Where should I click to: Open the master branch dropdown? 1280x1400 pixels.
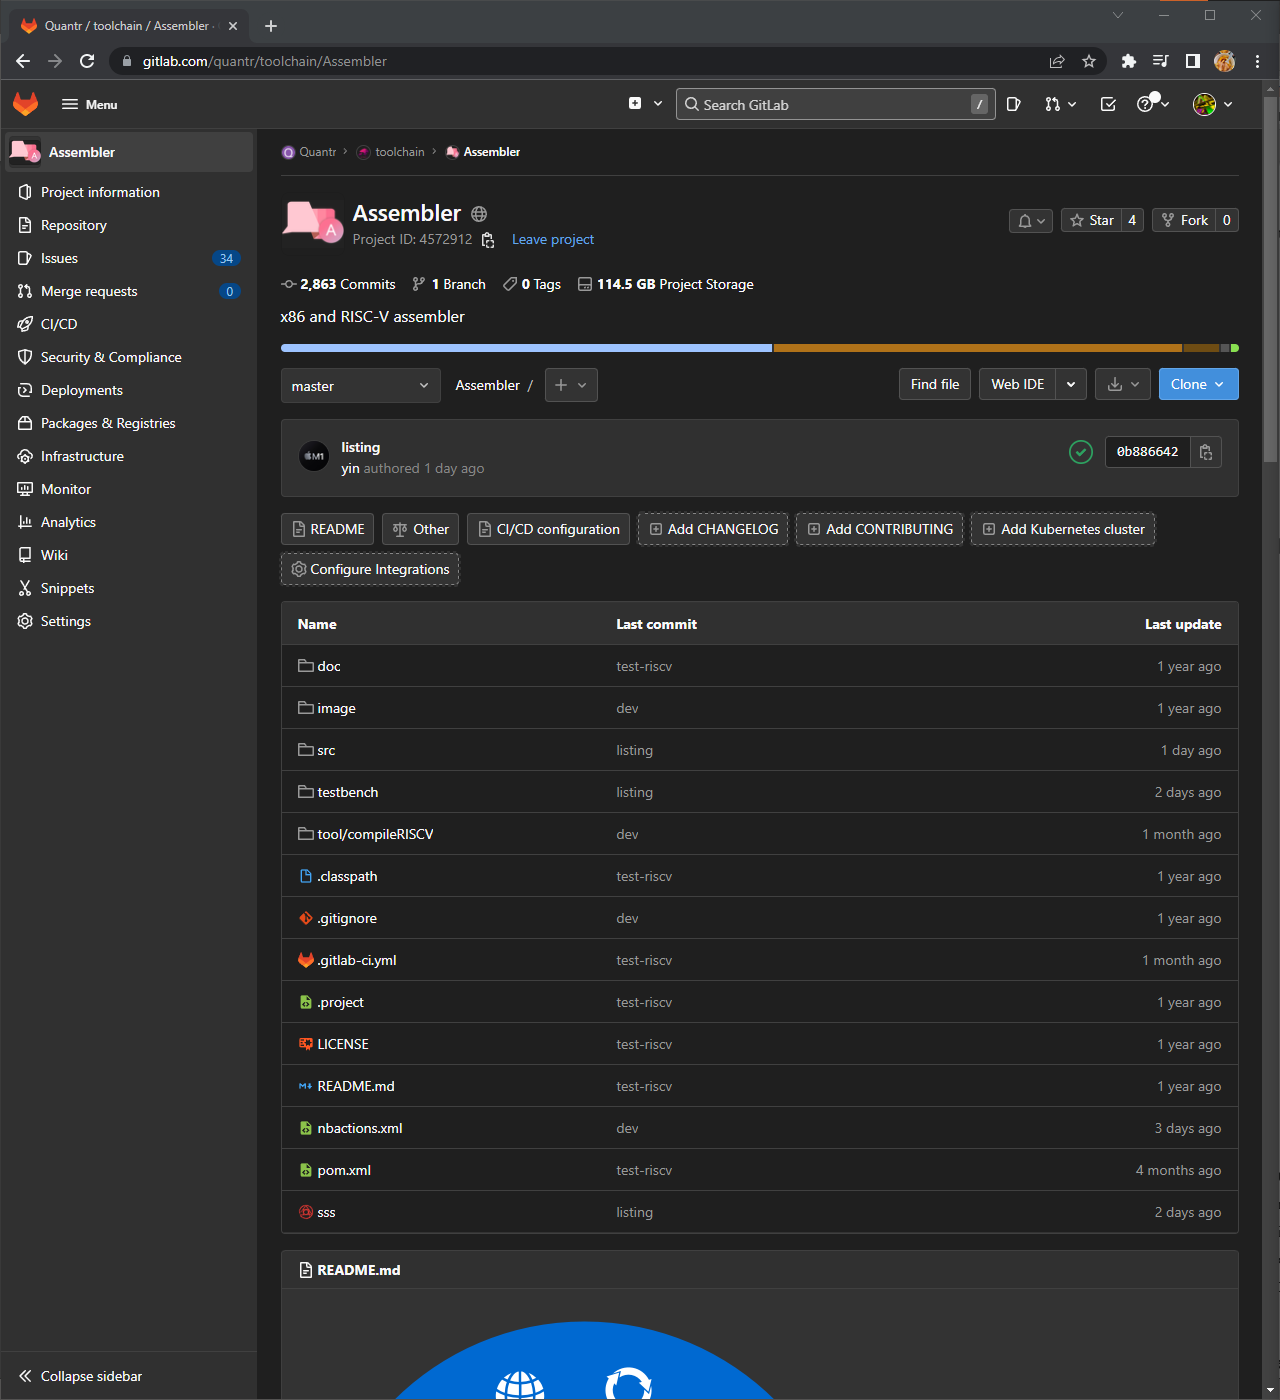(x=360, y=386)
